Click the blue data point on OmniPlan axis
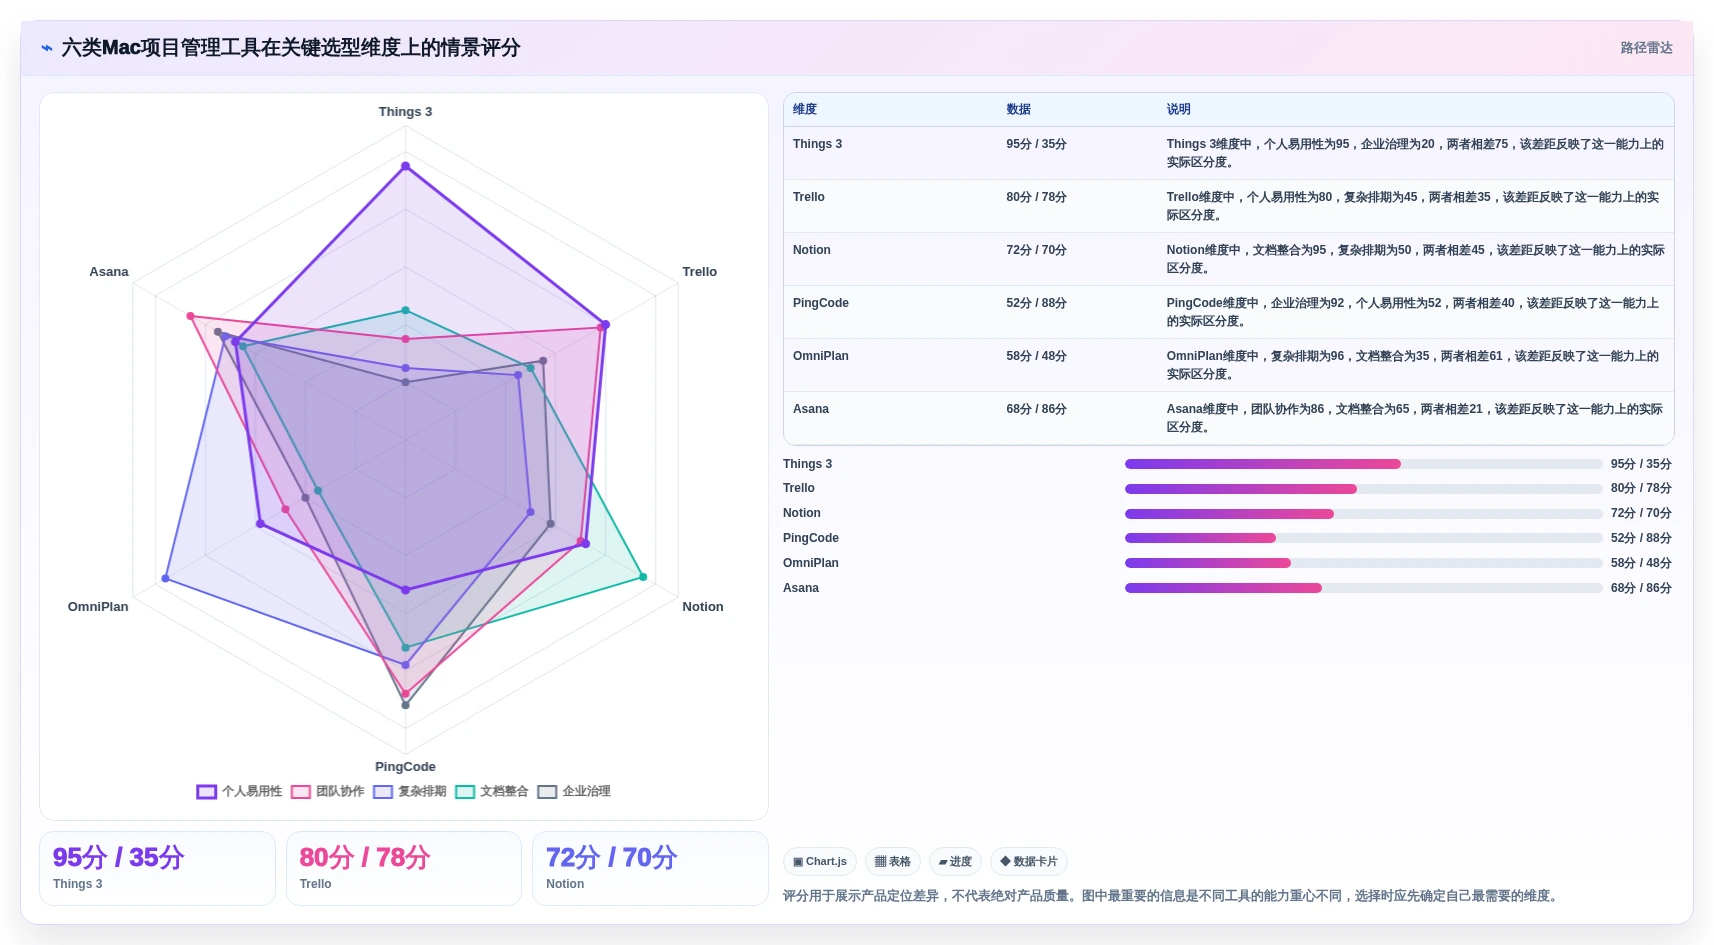 pos(166,579)
